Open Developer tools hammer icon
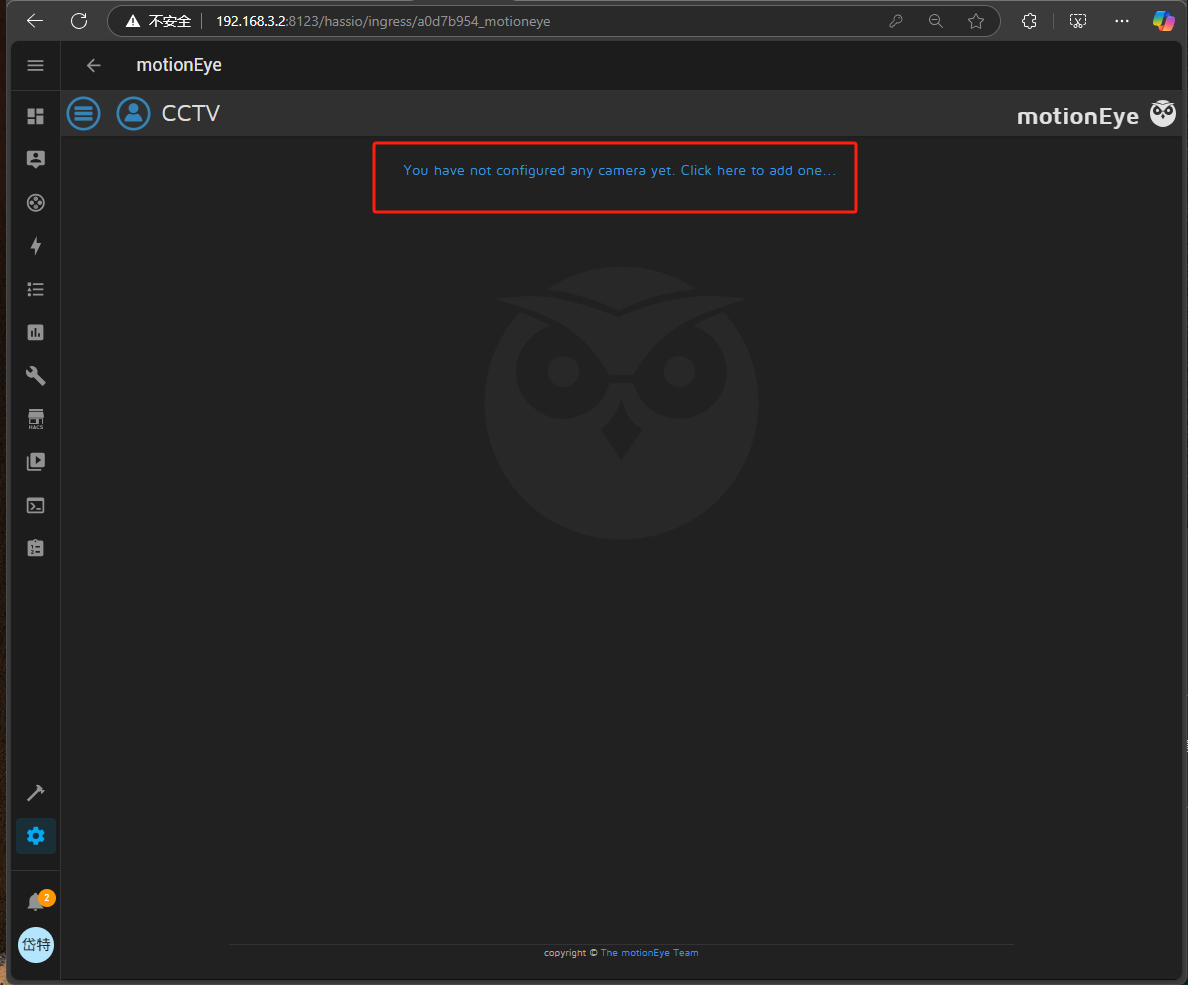Screen dimensions: 1188x985 pyautogui.click(x=36, y=793)
